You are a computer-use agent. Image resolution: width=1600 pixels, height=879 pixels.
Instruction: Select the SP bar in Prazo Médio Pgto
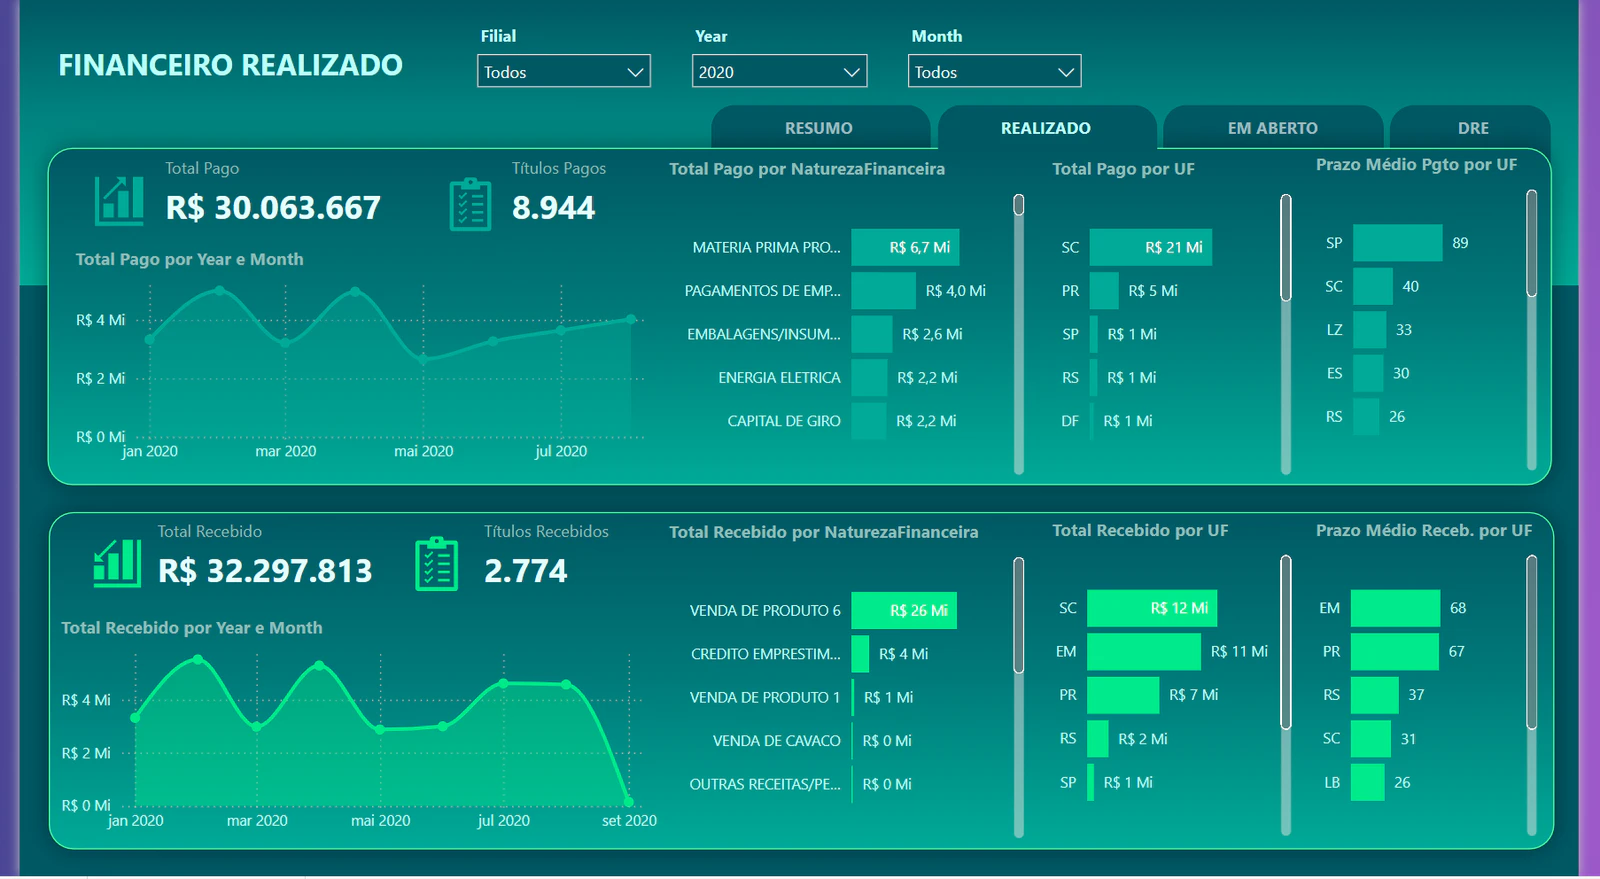pyautogui.click(x=1398, y=243)
